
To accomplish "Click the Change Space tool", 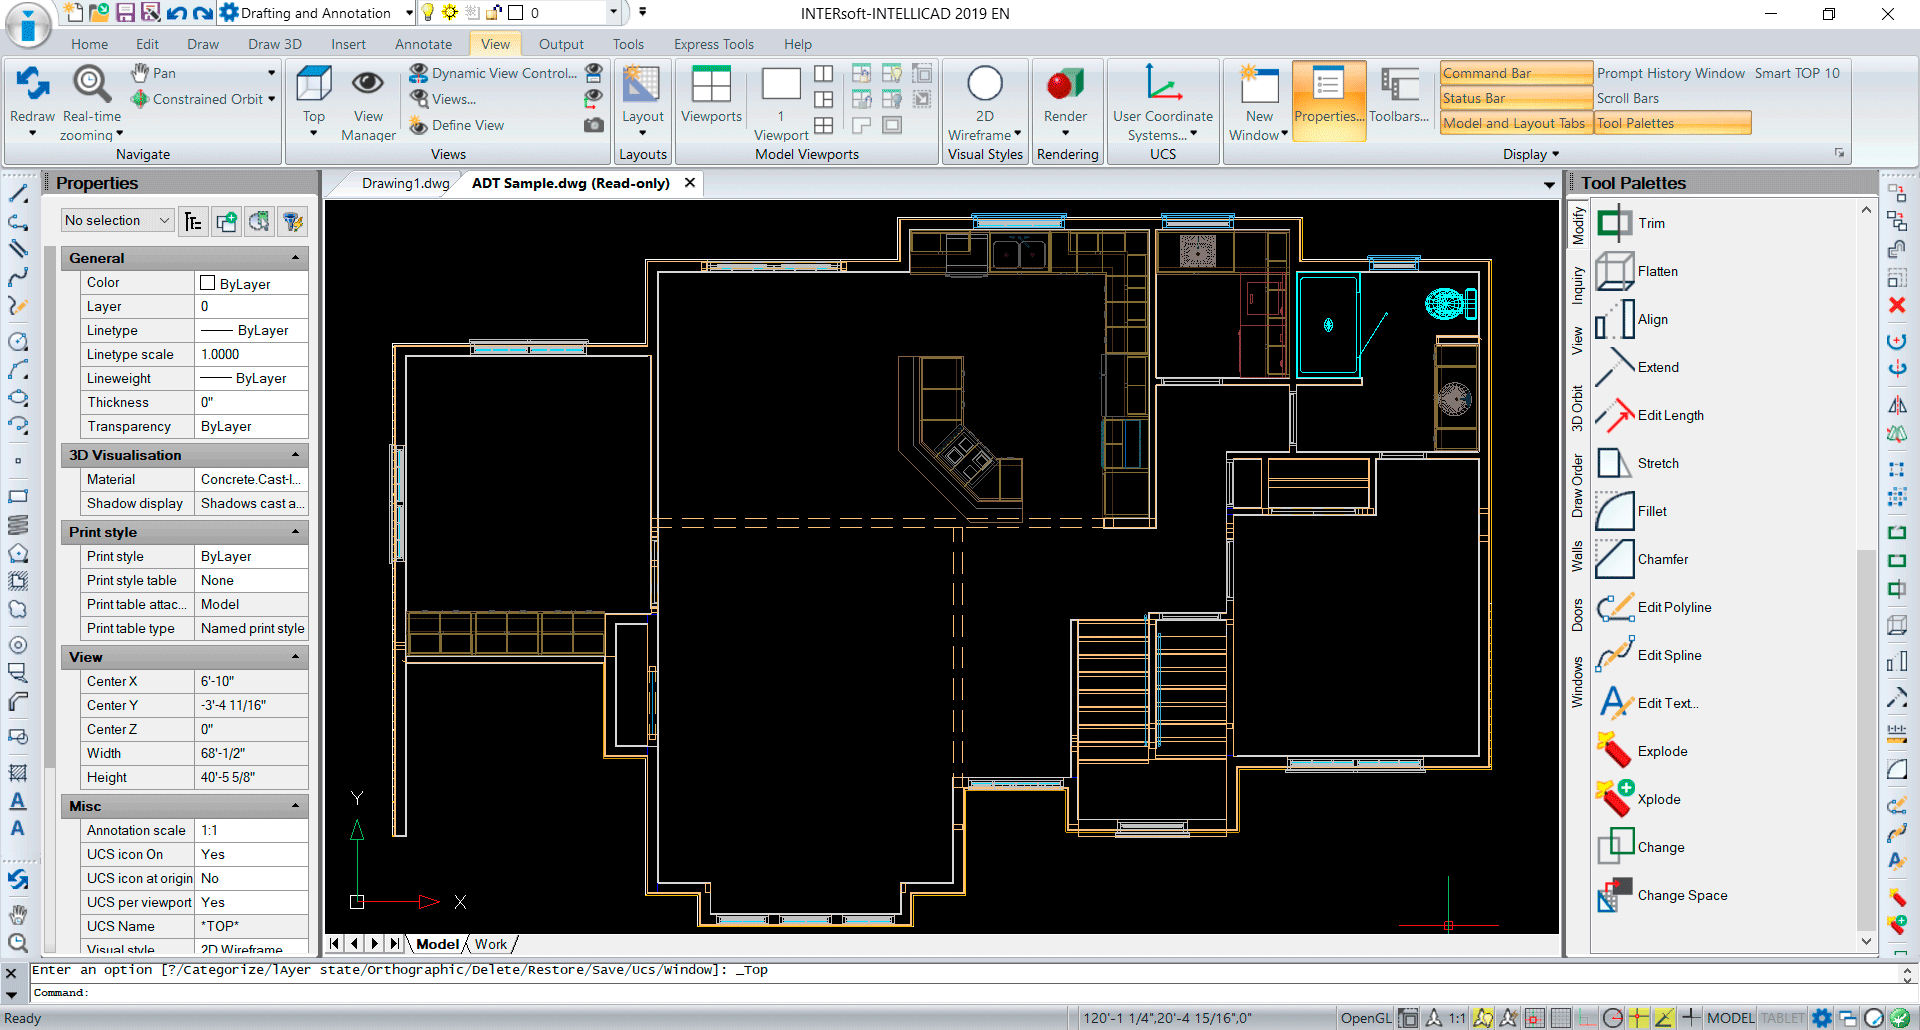I will (x=1662, y=895).
